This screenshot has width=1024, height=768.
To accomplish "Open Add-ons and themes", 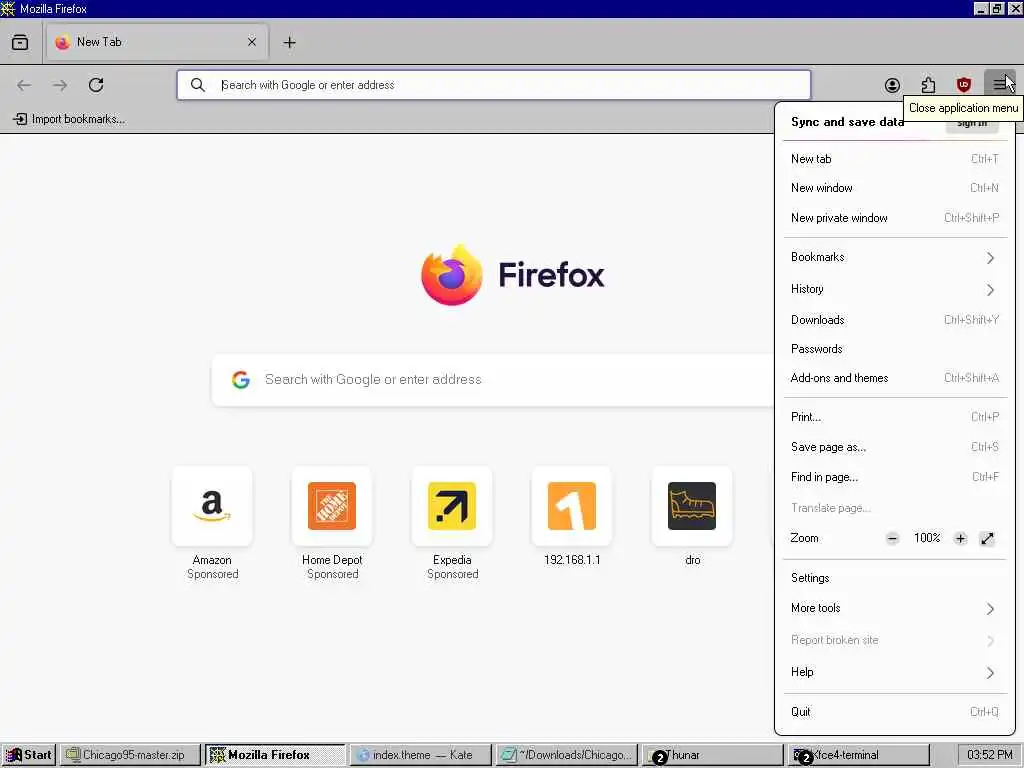I will [895, 378].
